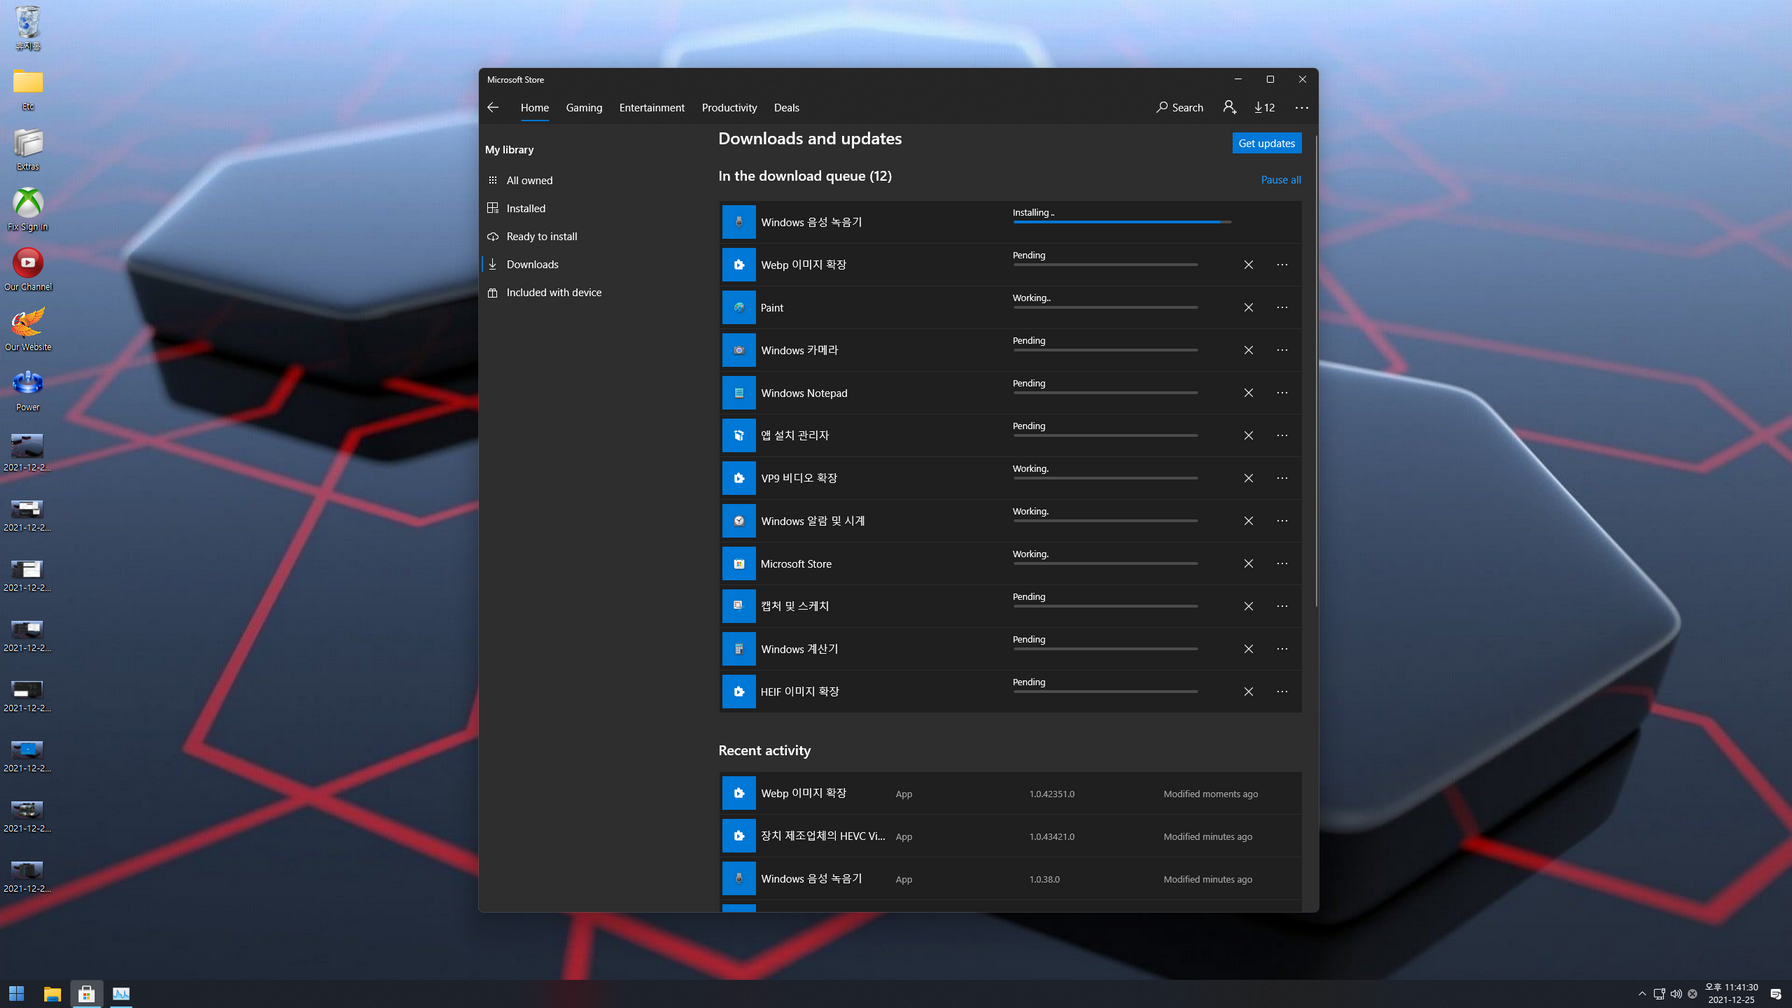Screen dimensions: 1792x1008
Task: Cancel the VP9 비디오 확장 download
Action: tap(1248, 478)
